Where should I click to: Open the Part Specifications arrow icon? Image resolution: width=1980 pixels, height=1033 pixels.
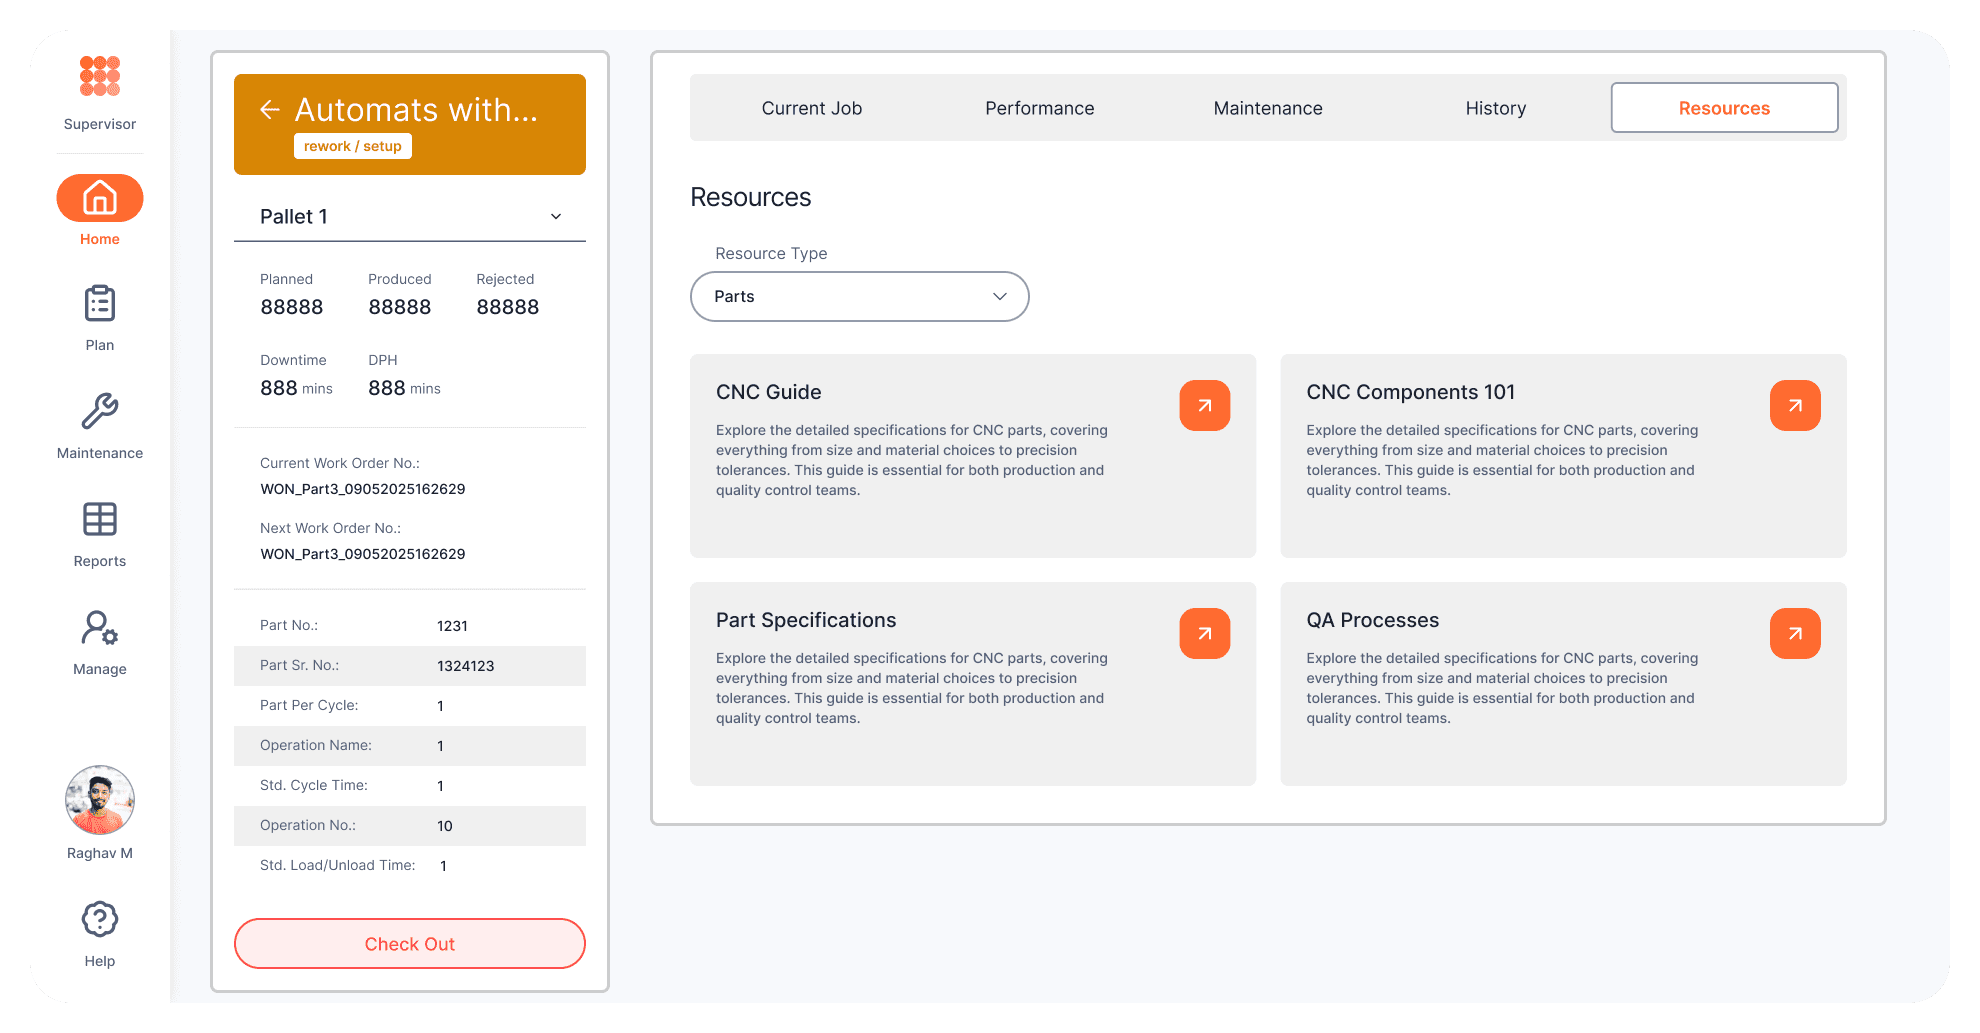point(1205,633)
